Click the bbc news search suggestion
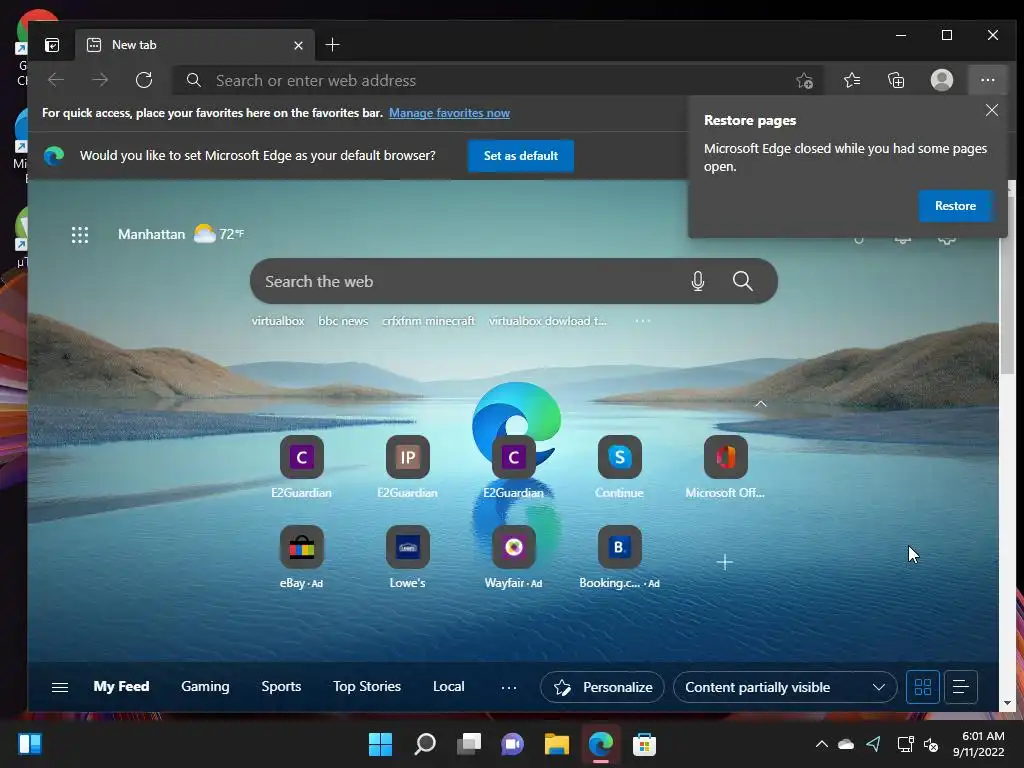This screenshot has height=768, width=1024. click(x=343, y=321)
